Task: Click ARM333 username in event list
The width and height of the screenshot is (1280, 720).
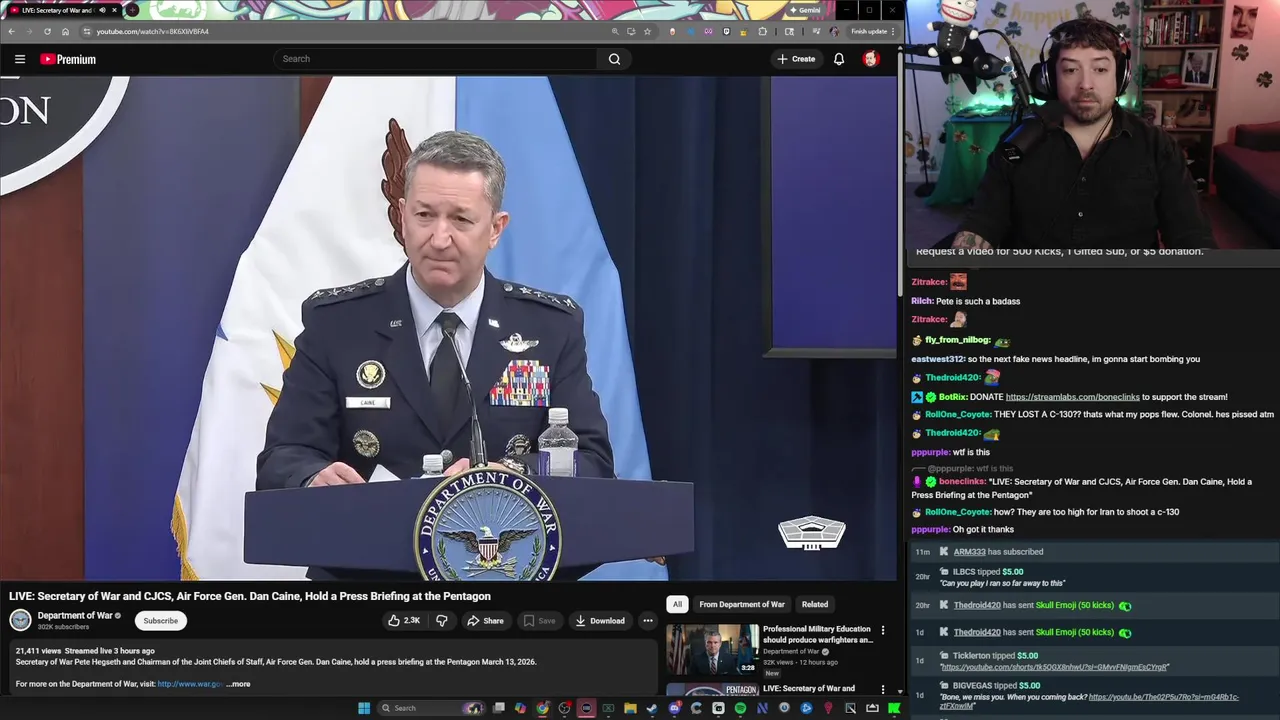Action: point(969,552)
